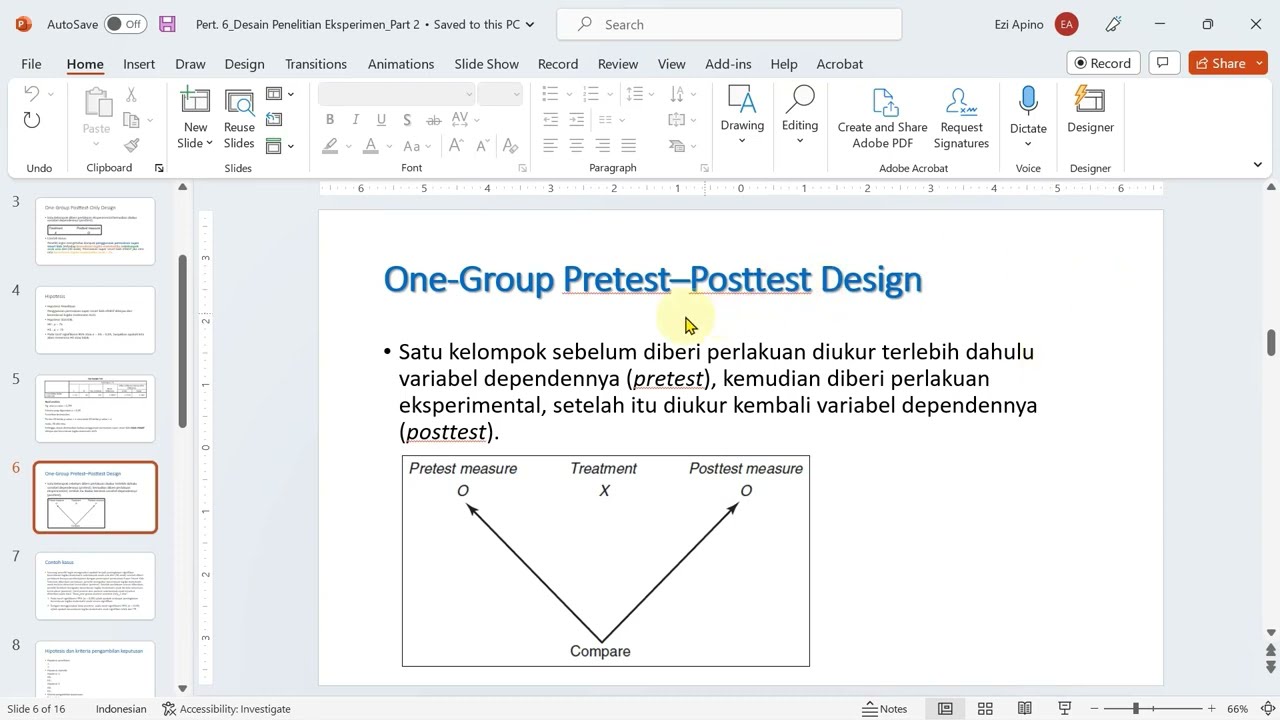This screenshot has width=1280, height=720.
Task: Click the text highlight color button
Action: (330, 146)
